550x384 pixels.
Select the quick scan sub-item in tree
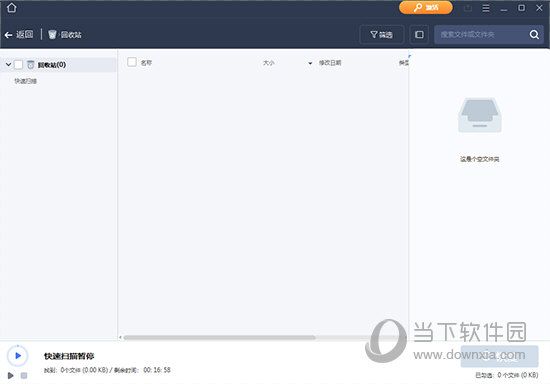[x=25, y=81]
